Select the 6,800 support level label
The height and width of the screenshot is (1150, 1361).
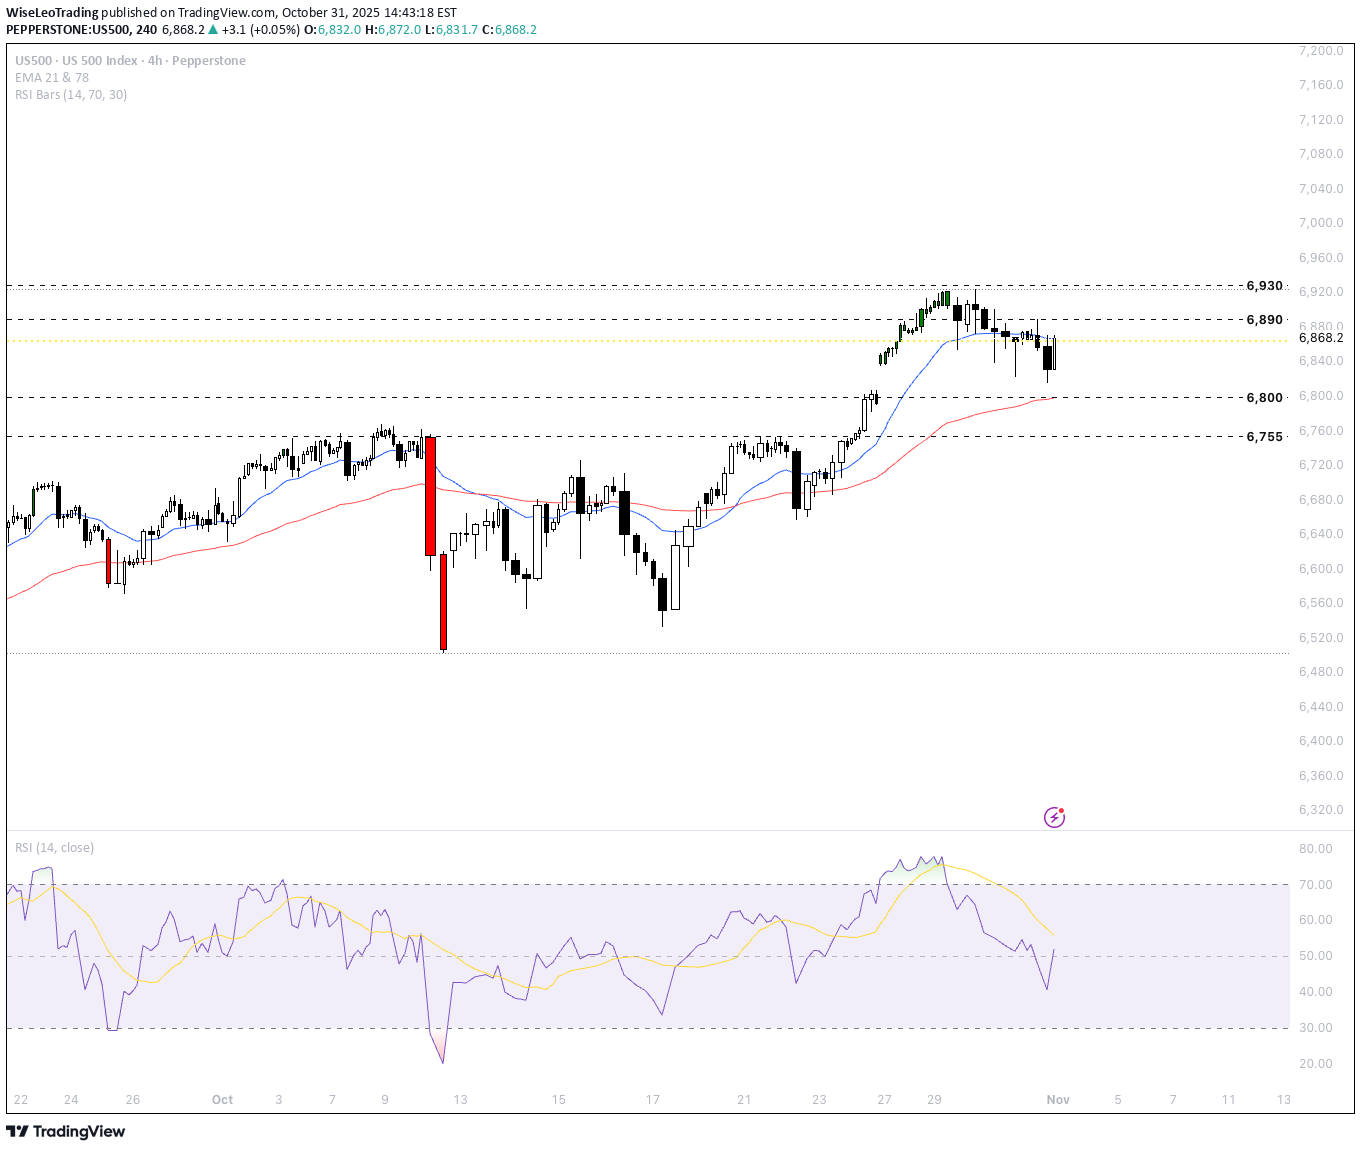1264,398
